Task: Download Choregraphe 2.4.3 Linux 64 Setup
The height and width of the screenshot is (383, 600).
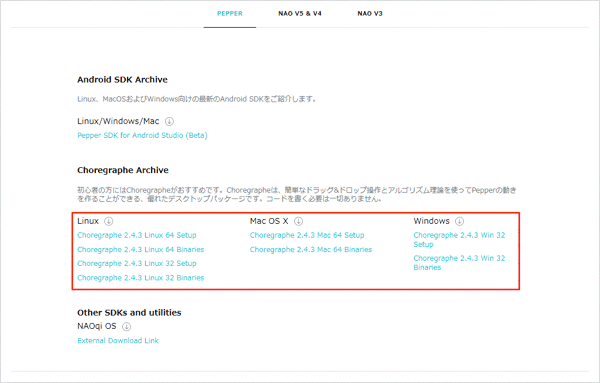Action: (x=137, y=235)
